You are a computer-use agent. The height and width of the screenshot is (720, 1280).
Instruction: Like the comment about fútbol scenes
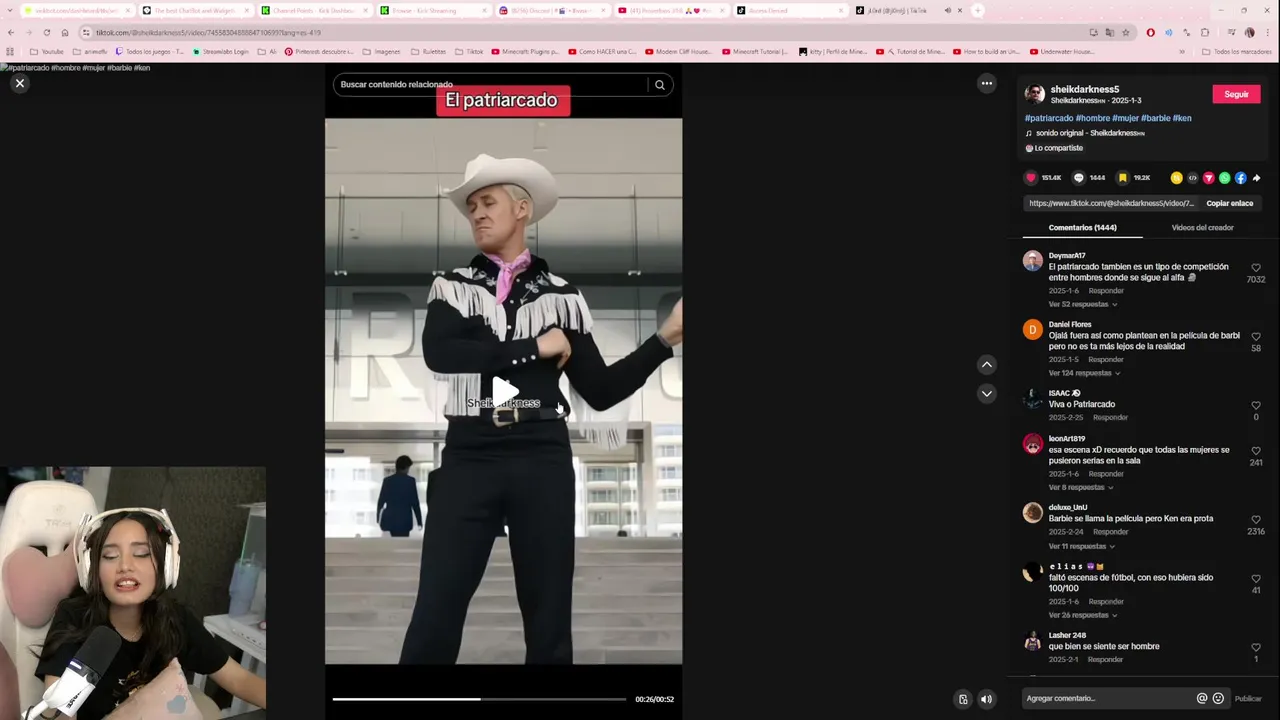1256,579
